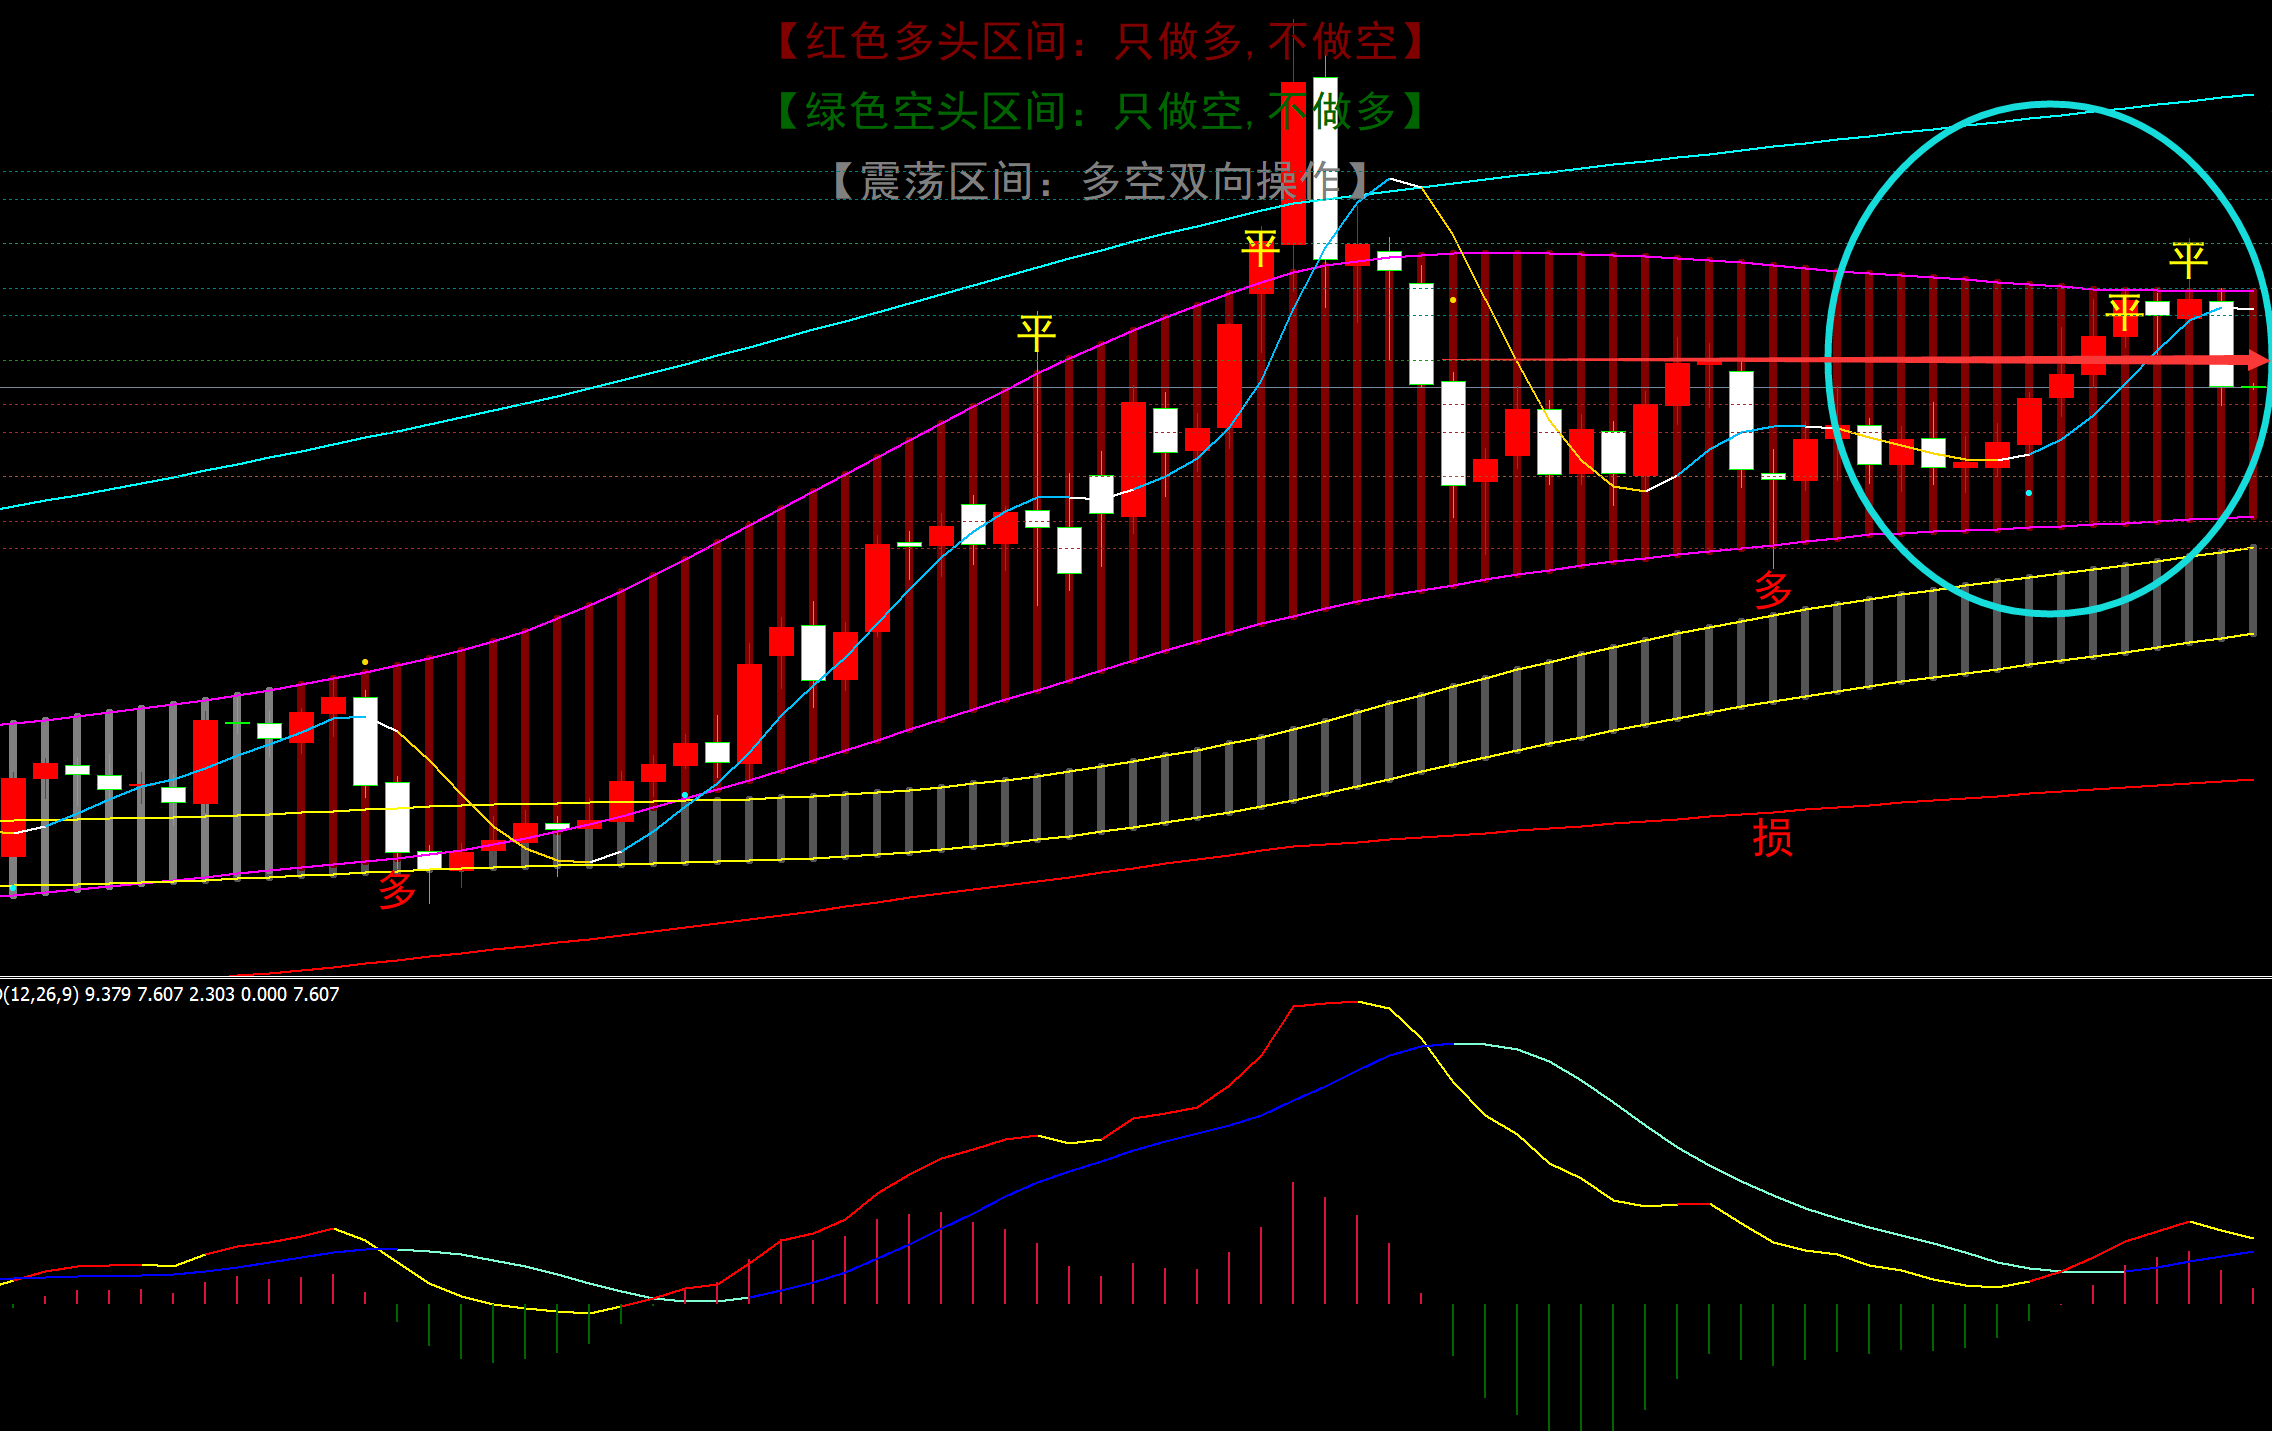Click the yellow 平 marker above mid-rally candle
The image size is (2272, 1431).
1036,332
